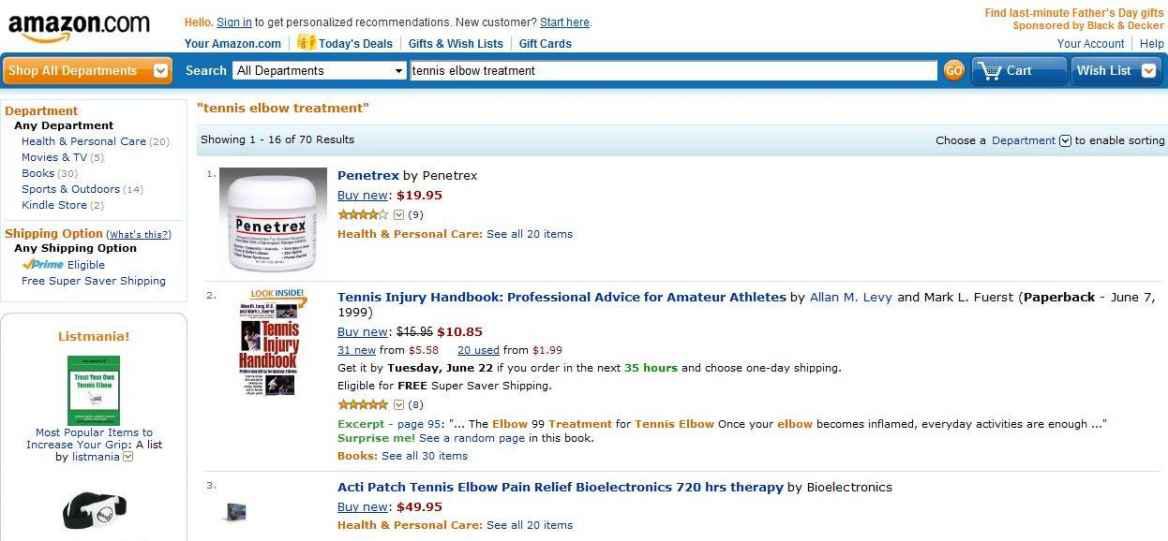
Task: Click the Amazon.com logo
Action: point(80,28)
